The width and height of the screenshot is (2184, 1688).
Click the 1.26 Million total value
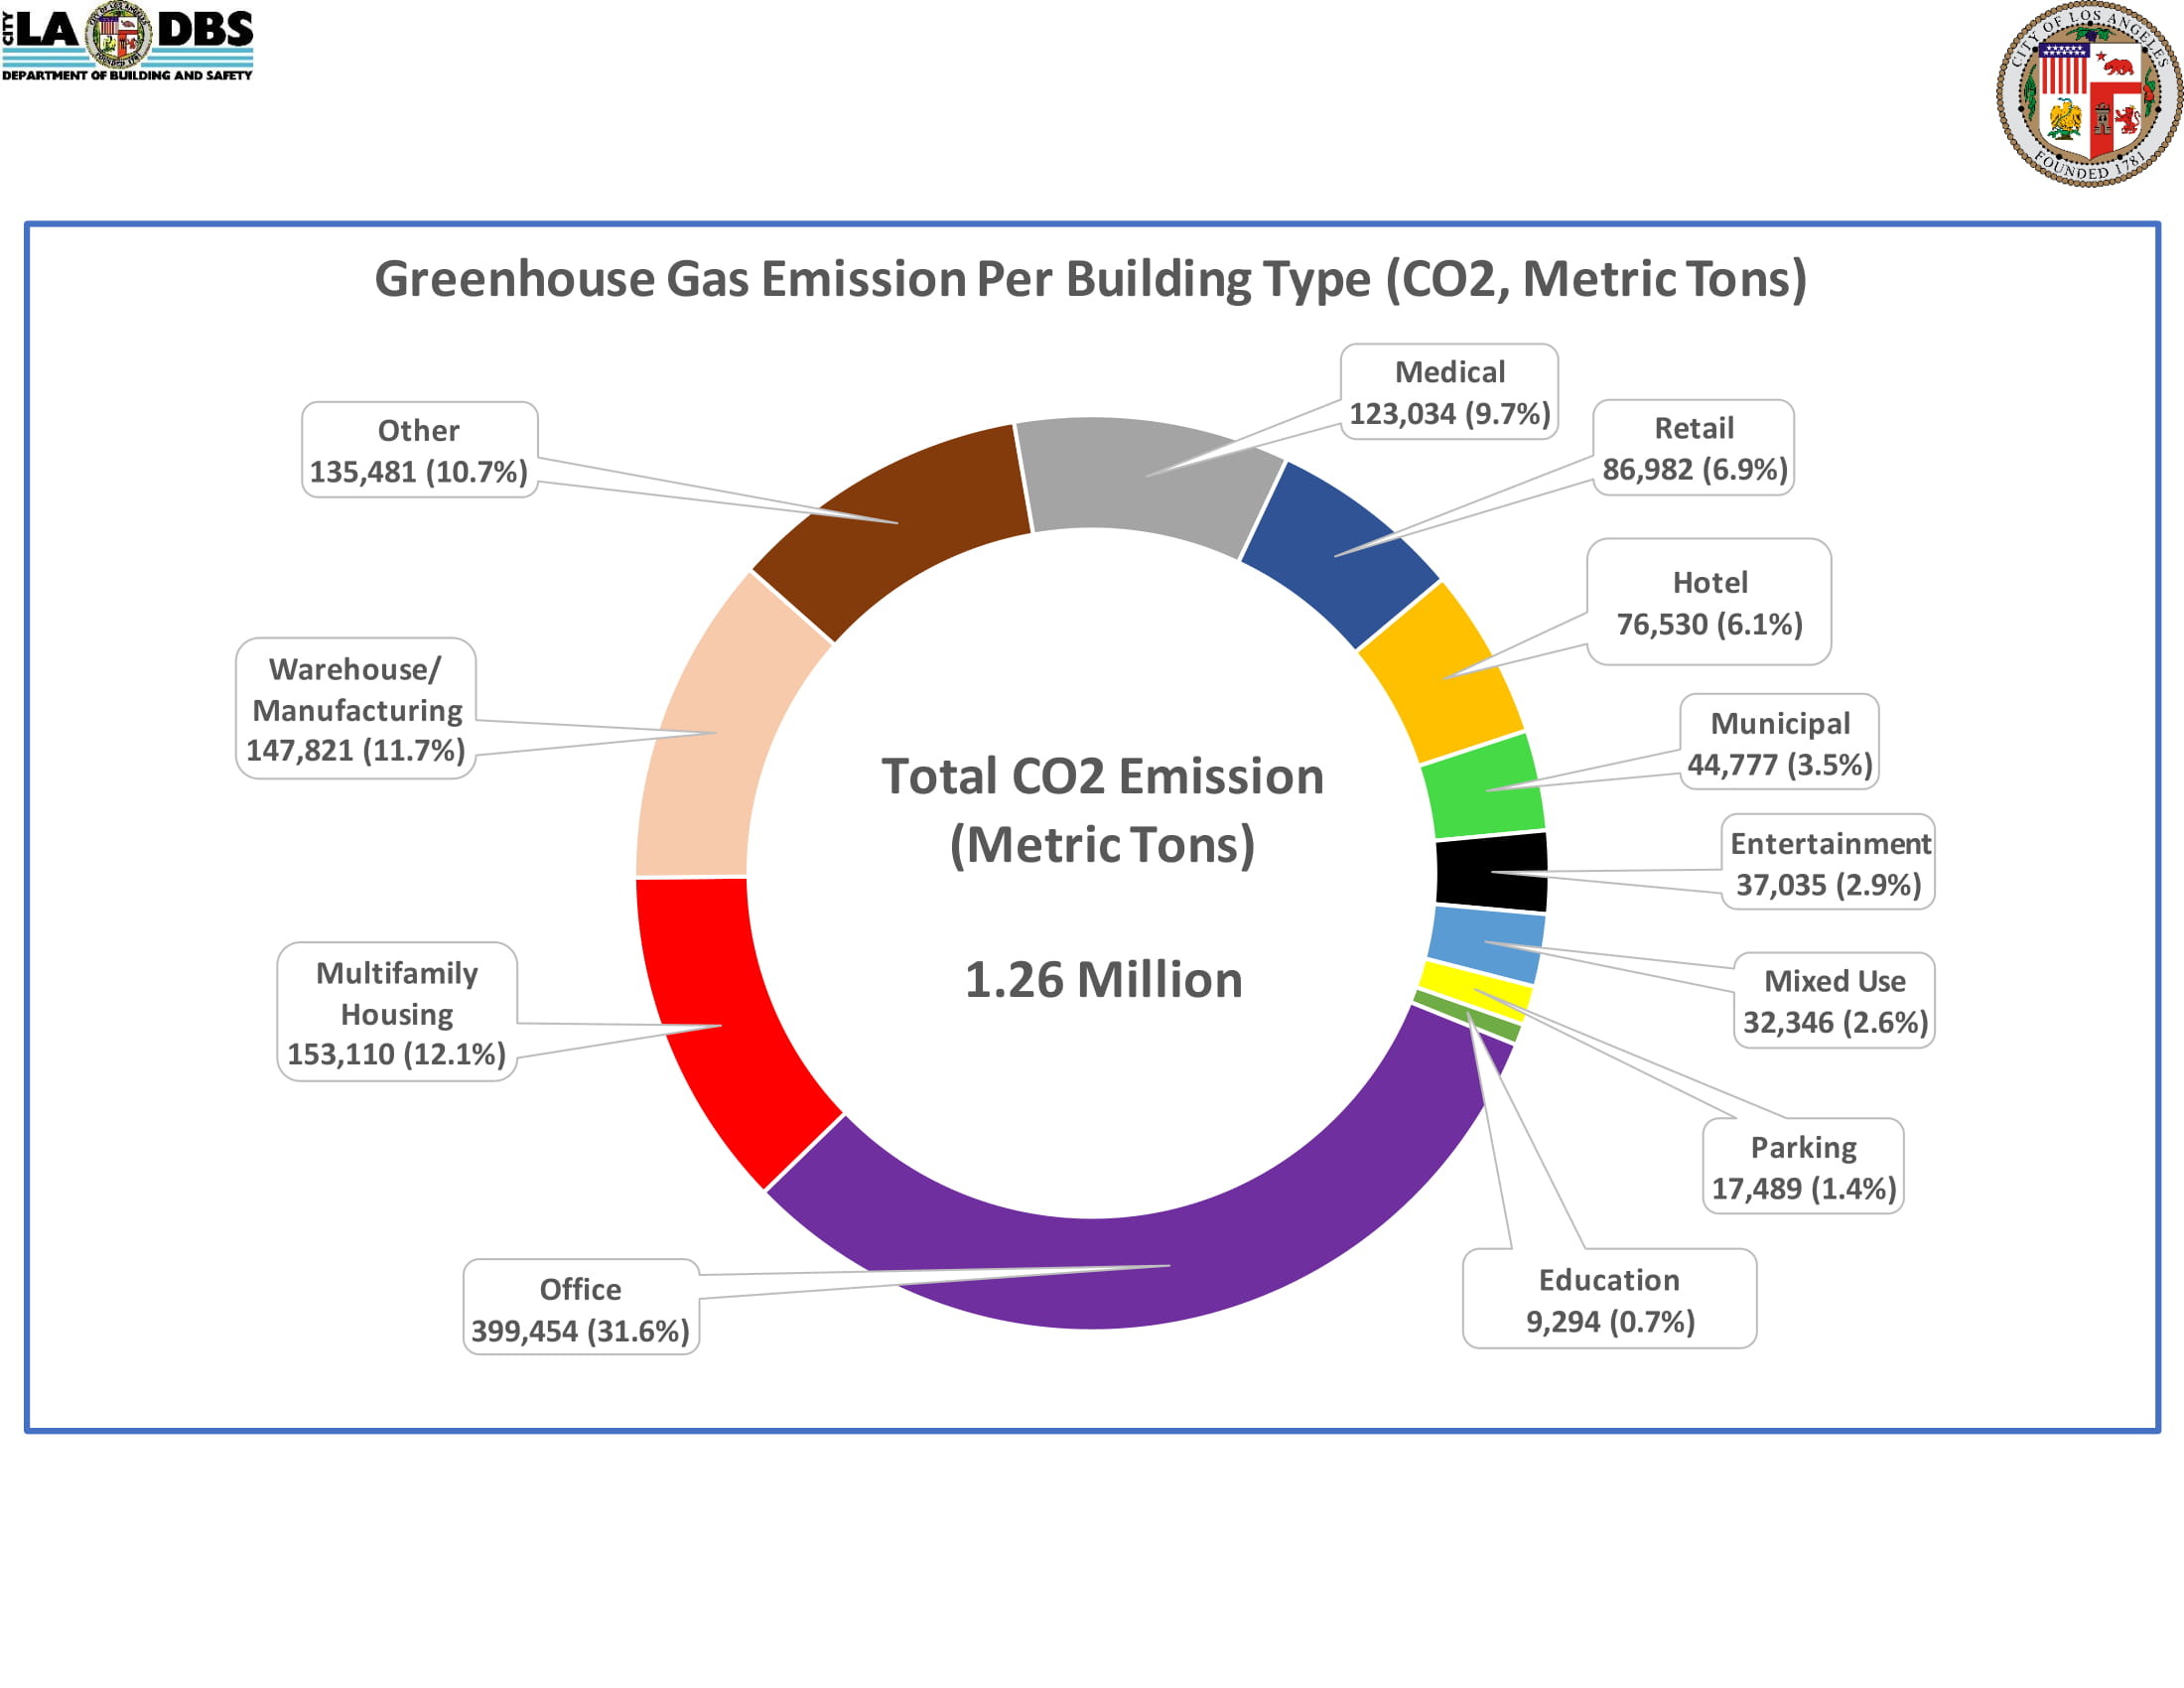pyautogui.click(x=1103, y=980)
